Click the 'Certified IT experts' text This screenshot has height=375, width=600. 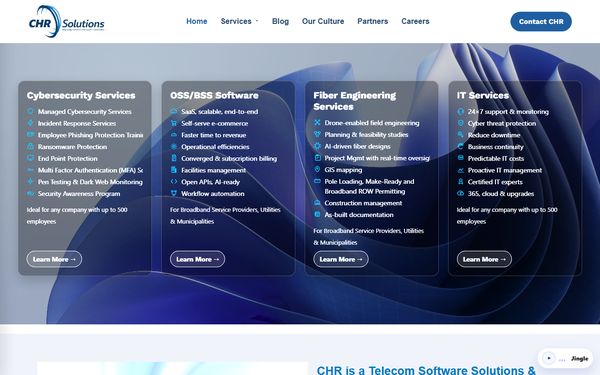[x=495, y=182]
